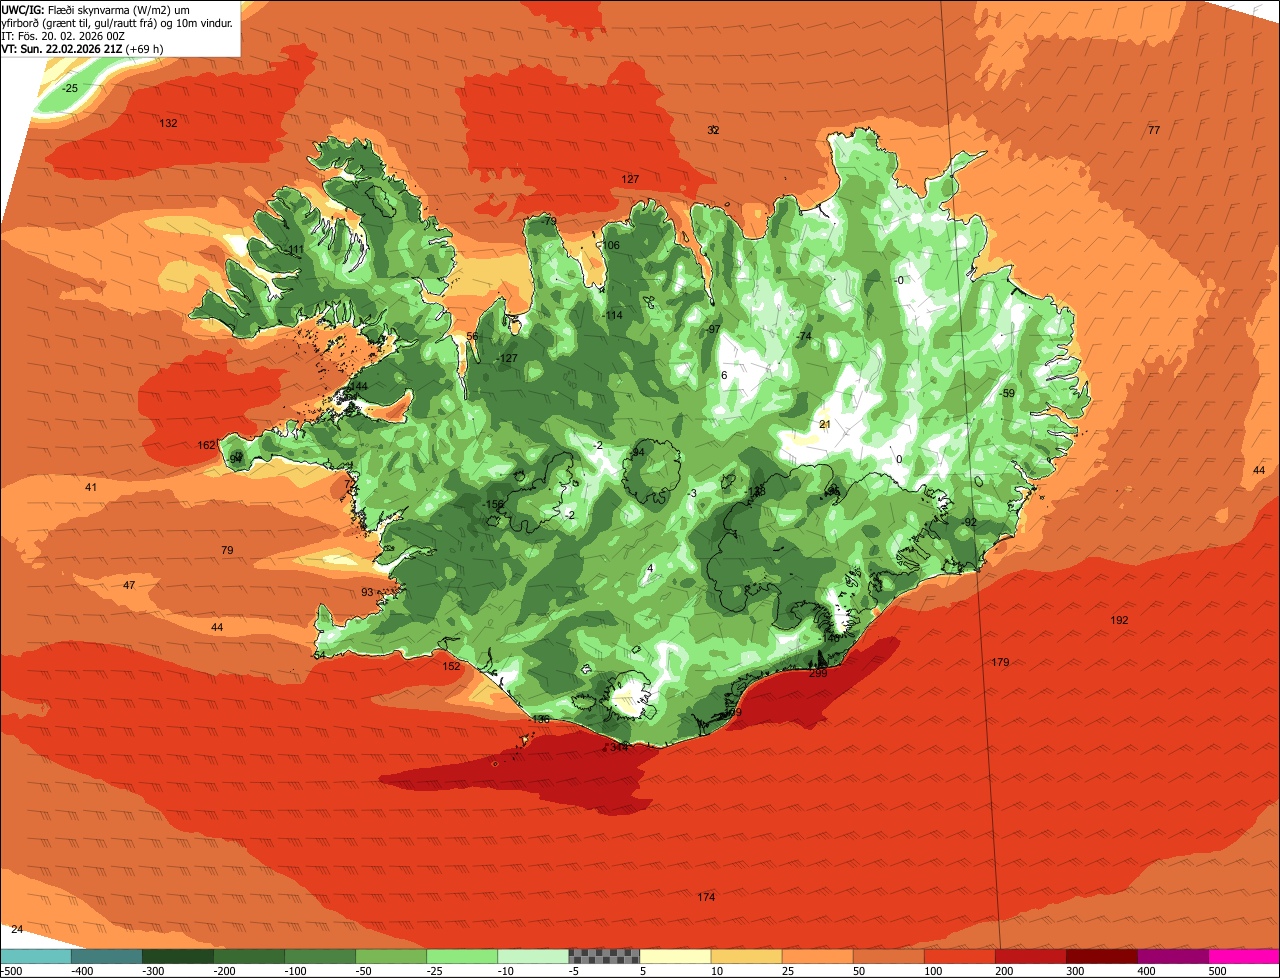Screen dimensions: 1280x978
Task: Pick the -50 to -25 light green swatch
Action: (x=391, y=955)
